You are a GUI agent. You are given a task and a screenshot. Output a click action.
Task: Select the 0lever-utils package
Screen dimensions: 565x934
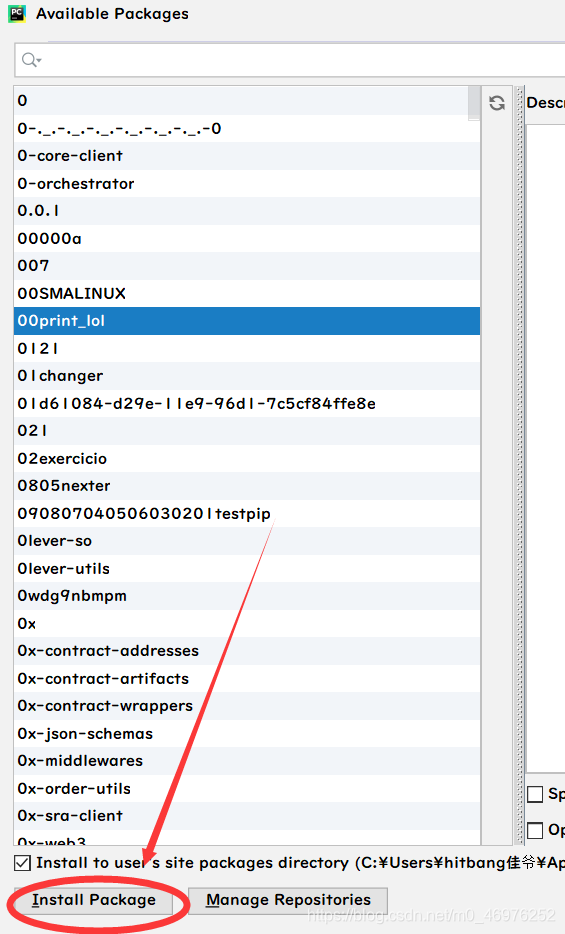[247, 568]
